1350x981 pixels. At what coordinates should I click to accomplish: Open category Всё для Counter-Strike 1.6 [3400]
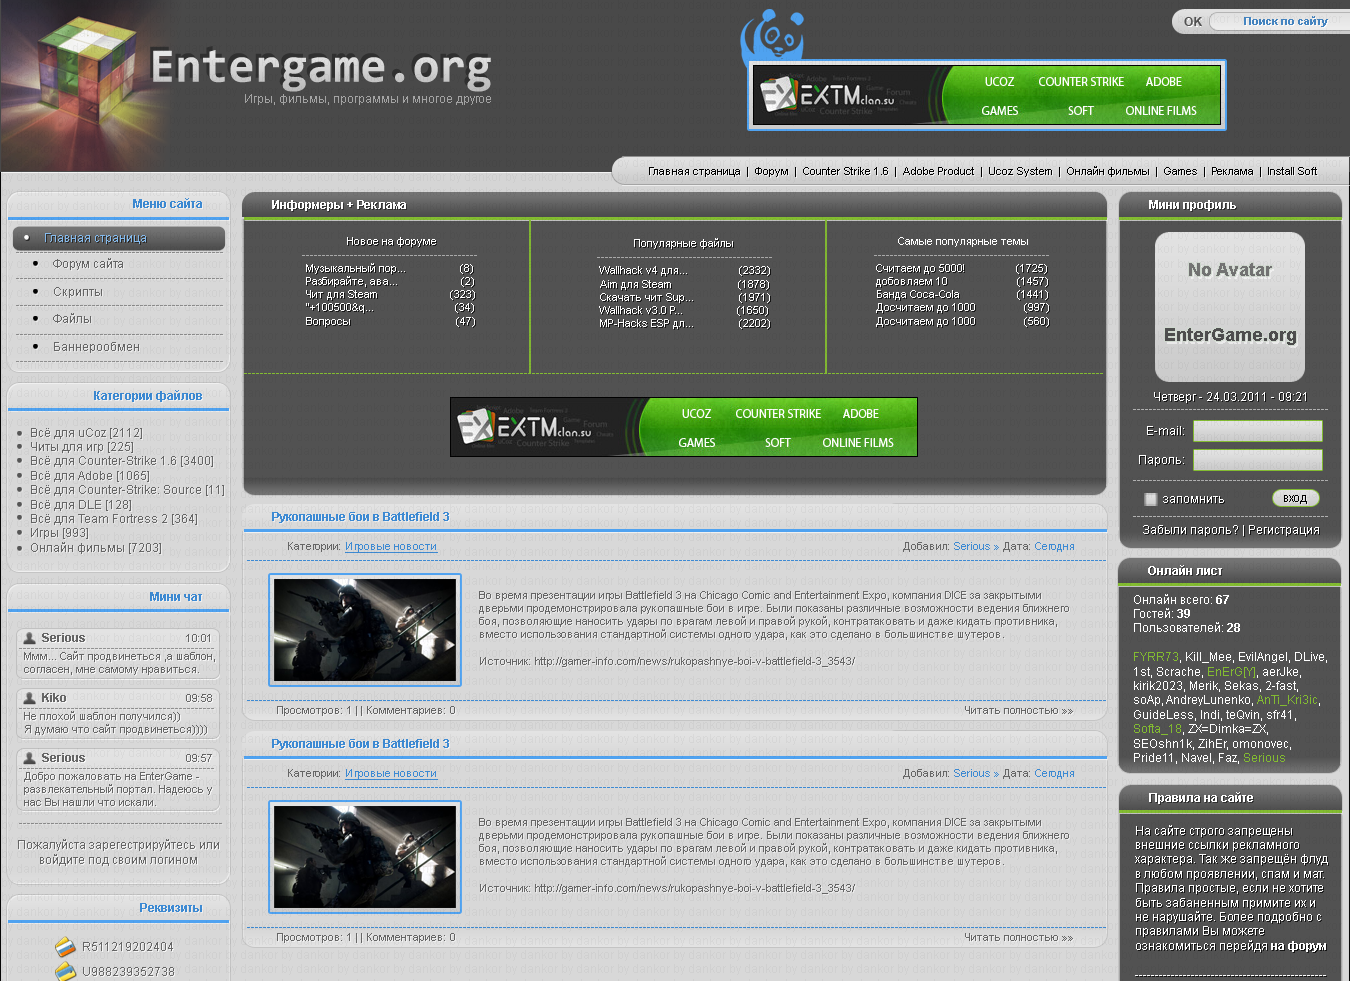click(122, 461)
